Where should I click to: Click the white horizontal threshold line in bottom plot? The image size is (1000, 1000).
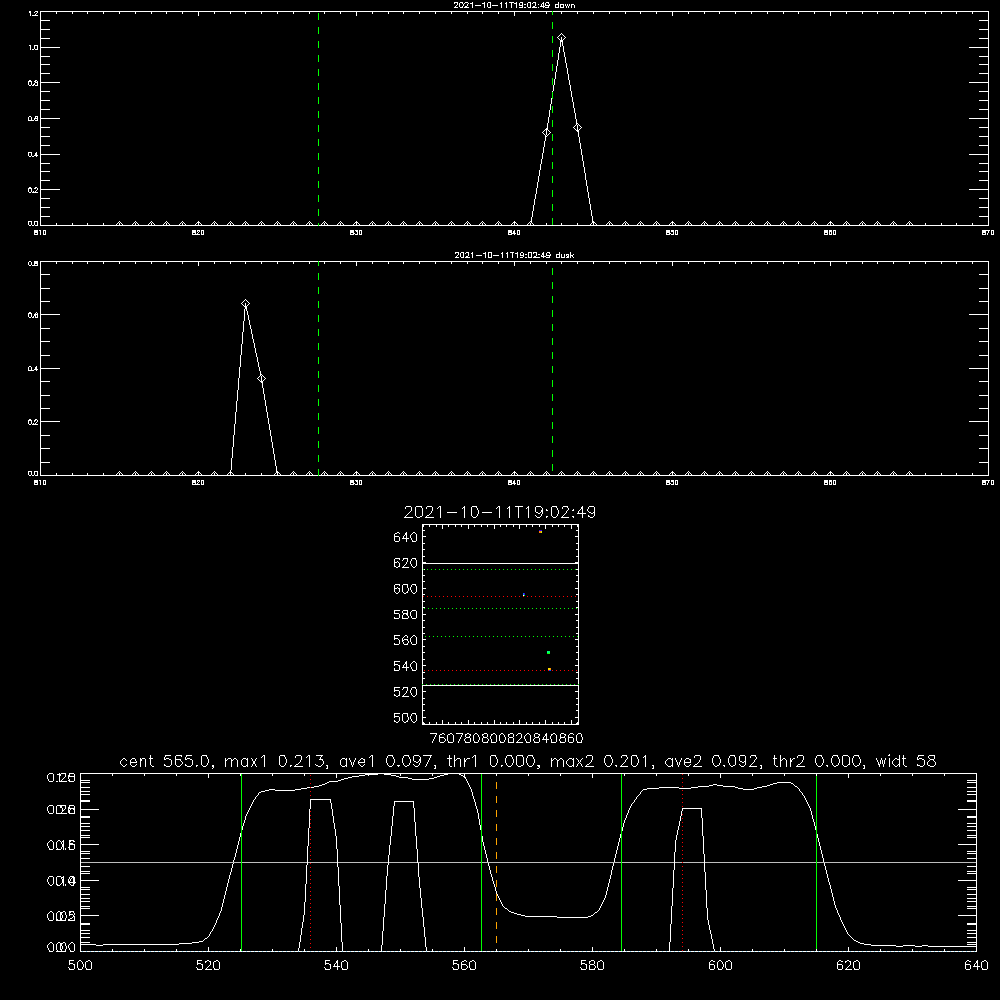pyautogui.click(x=528, y=862)
